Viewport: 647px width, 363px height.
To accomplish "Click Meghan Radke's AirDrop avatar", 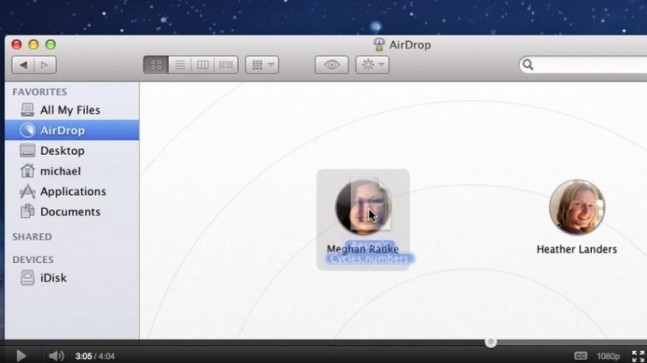I will 363,207.
